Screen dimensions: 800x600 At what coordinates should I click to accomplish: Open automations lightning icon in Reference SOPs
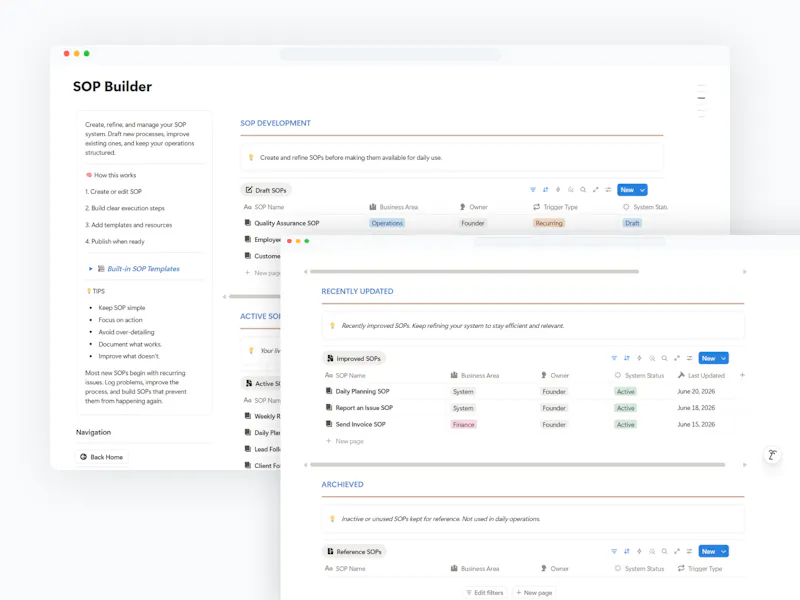click(x=639, y=552)
